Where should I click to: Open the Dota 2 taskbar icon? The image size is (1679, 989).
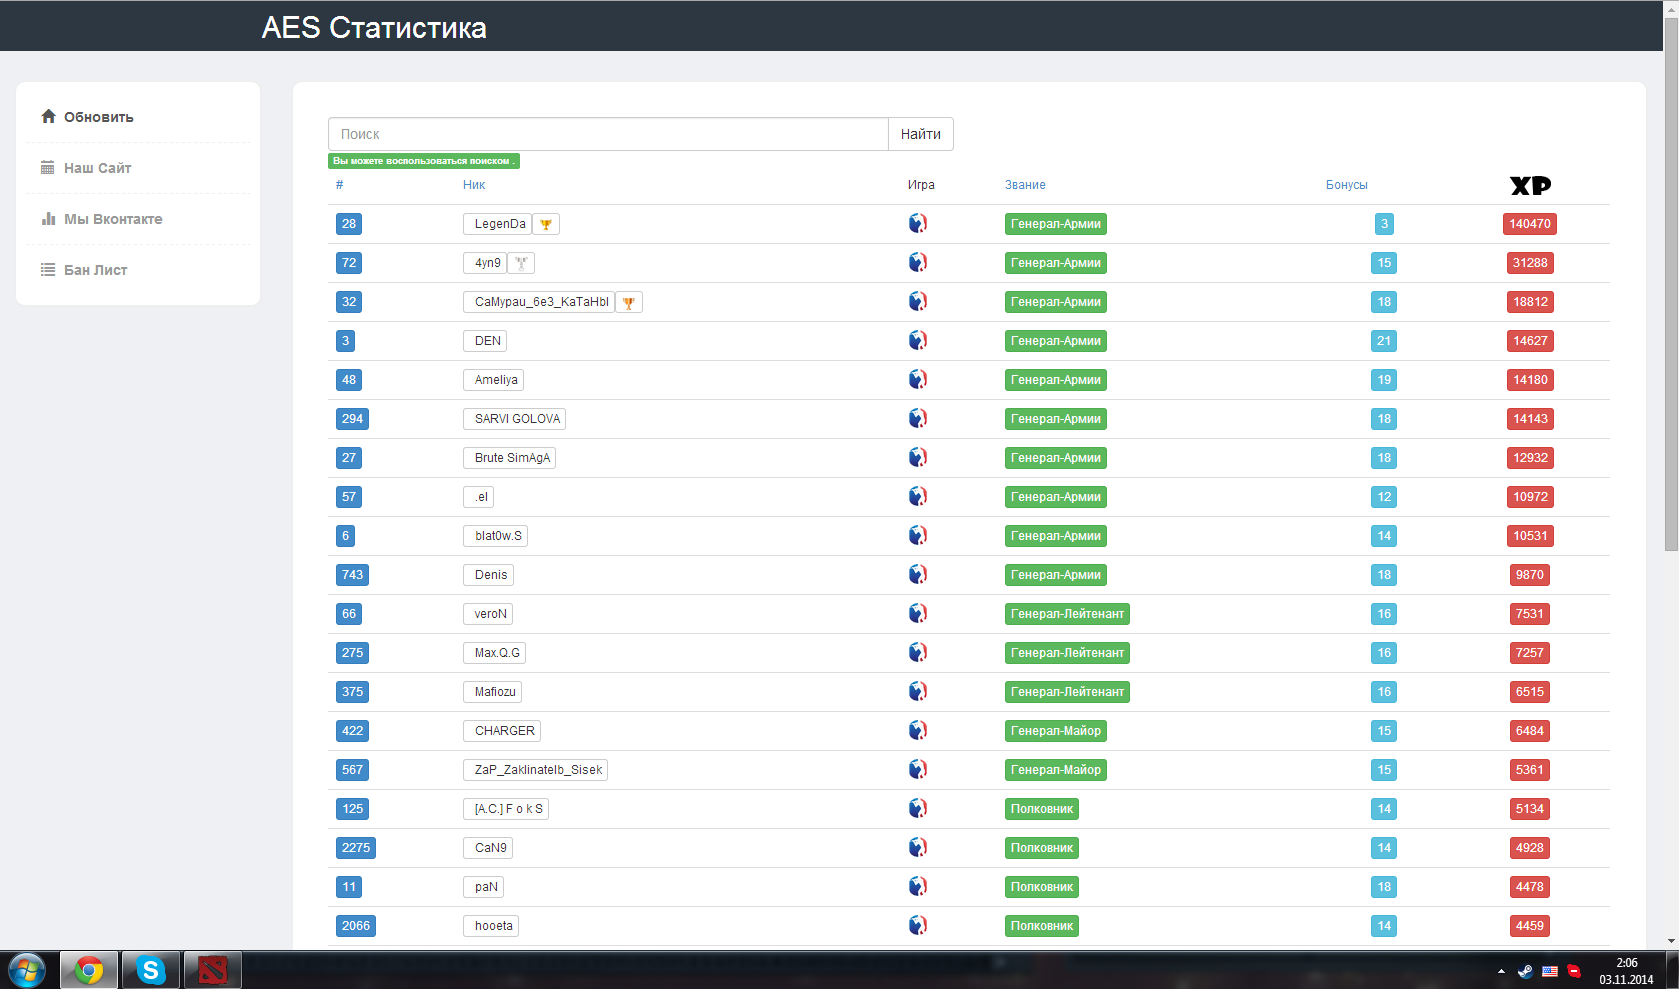click(213, 970)
